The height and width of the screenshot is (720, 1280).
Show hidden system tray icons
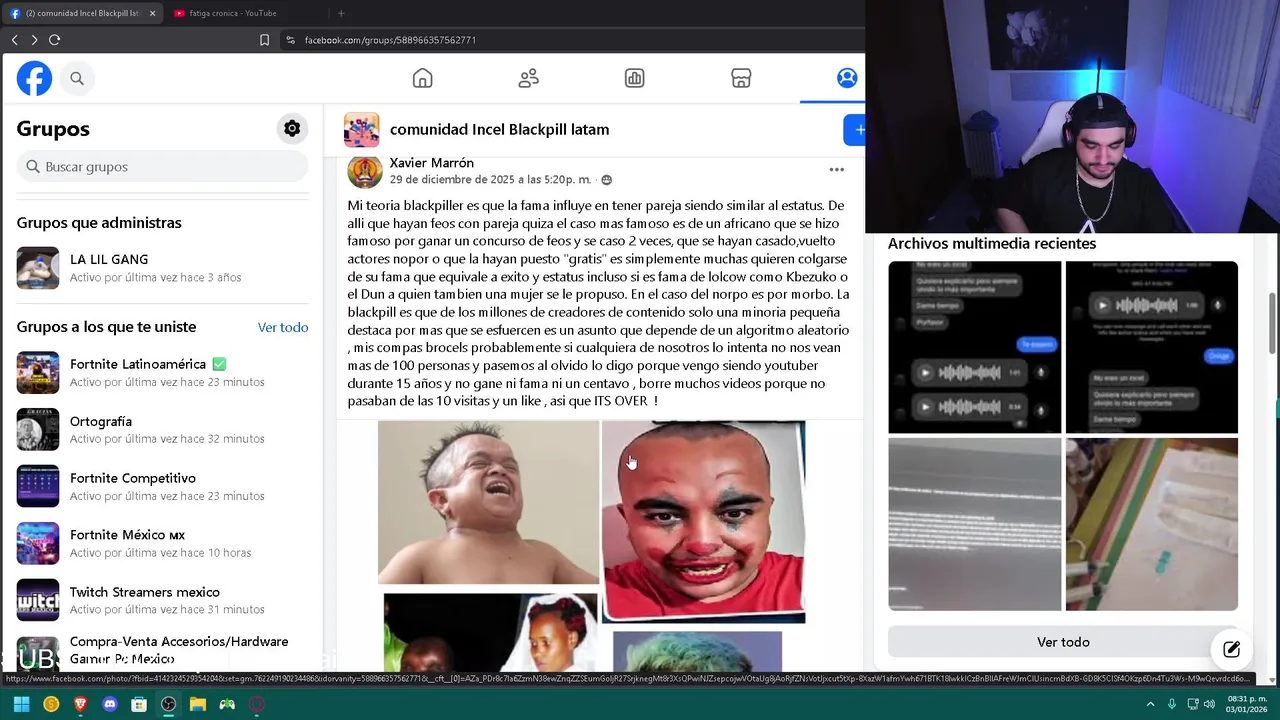tap(1150, 704)
